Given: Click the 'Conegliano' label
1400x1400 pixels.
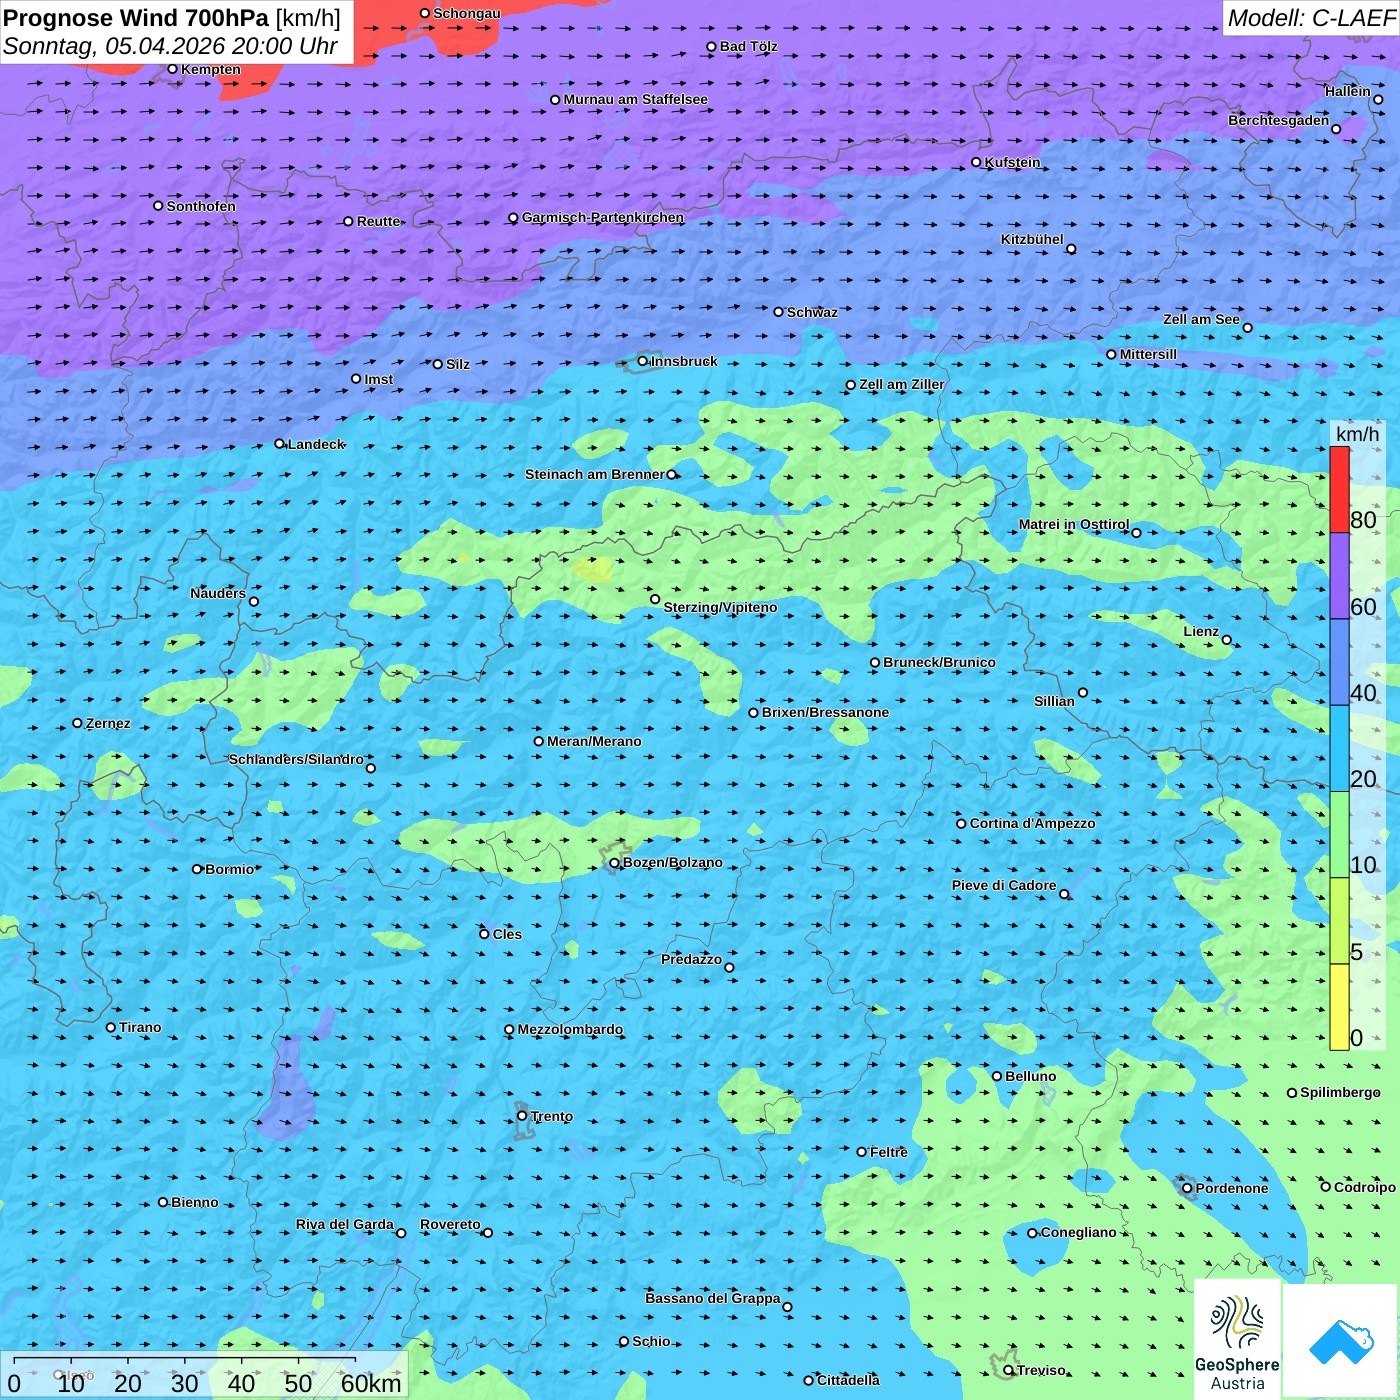Looking at the screenshot, I should (x=1078, y=1232).
